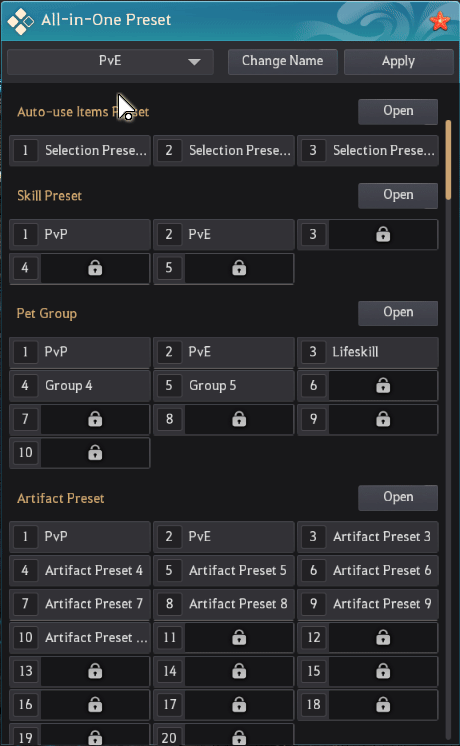Screen dimensions: 460x746
Task: Select Artifact Preset 5 slot
Action: click(224, 570)
